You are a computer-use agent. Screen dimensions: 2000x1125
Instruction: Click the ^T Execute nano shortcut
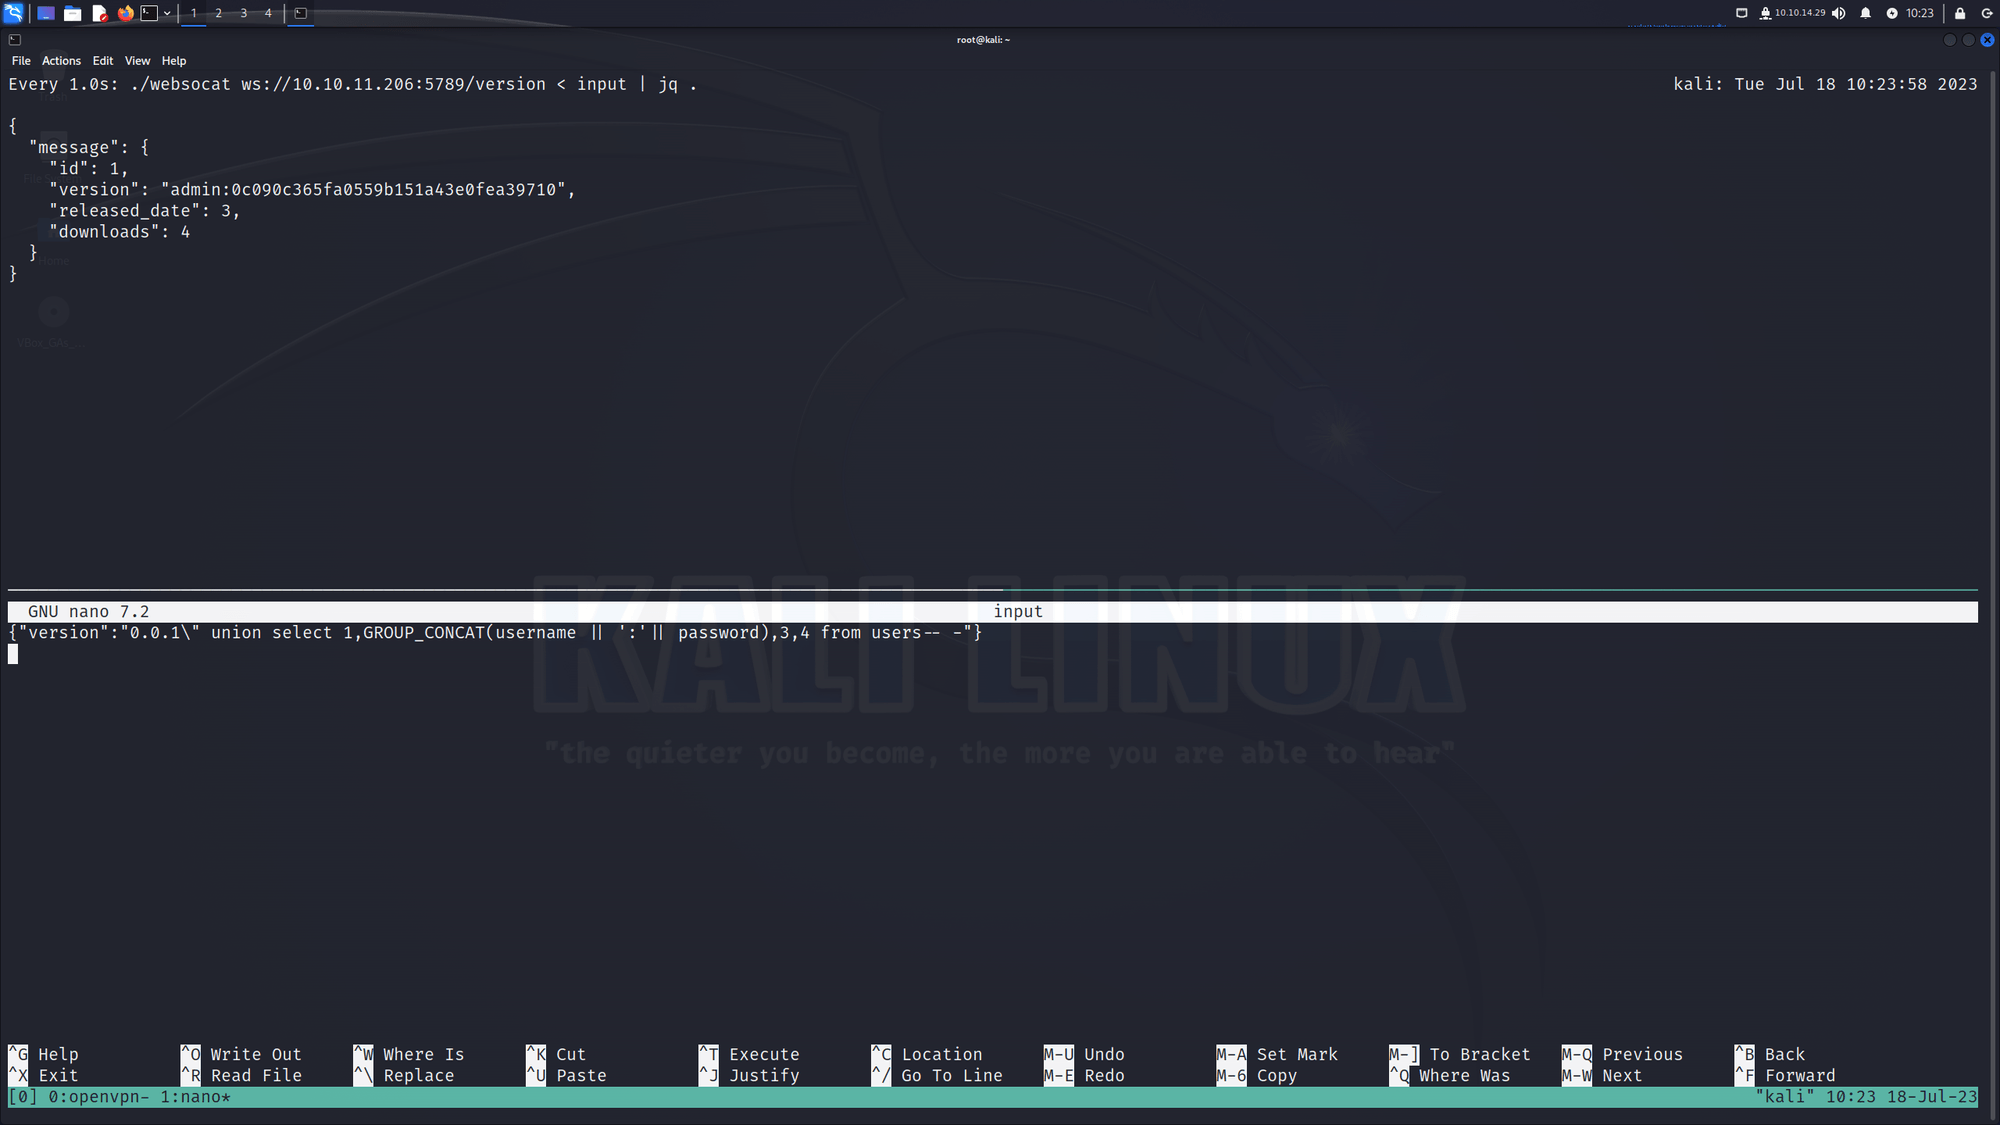coord(749,1055)
